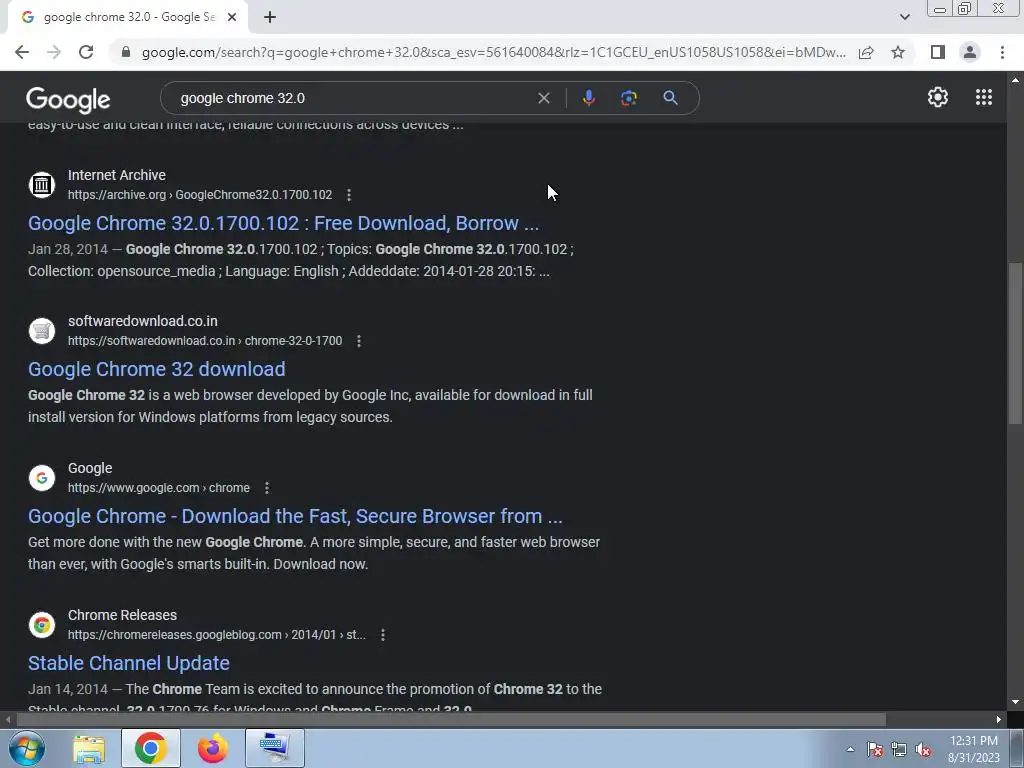Open the 'Google Chrome 32 download' result

[157, 369]
